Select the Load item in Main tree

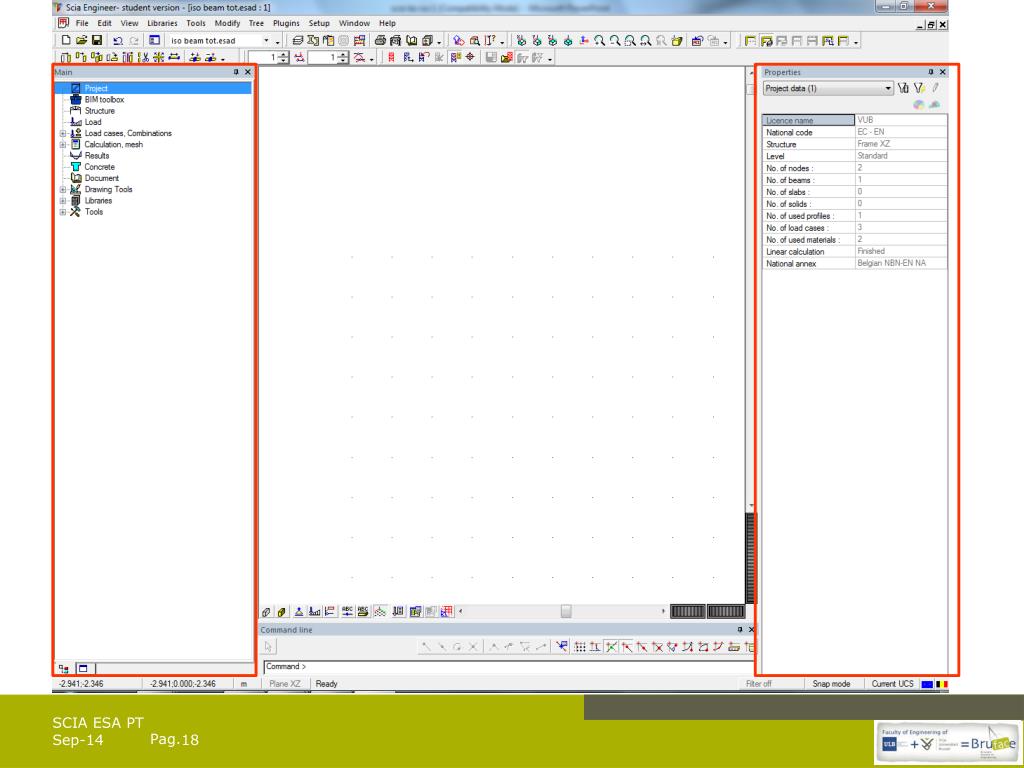point(93,121)
